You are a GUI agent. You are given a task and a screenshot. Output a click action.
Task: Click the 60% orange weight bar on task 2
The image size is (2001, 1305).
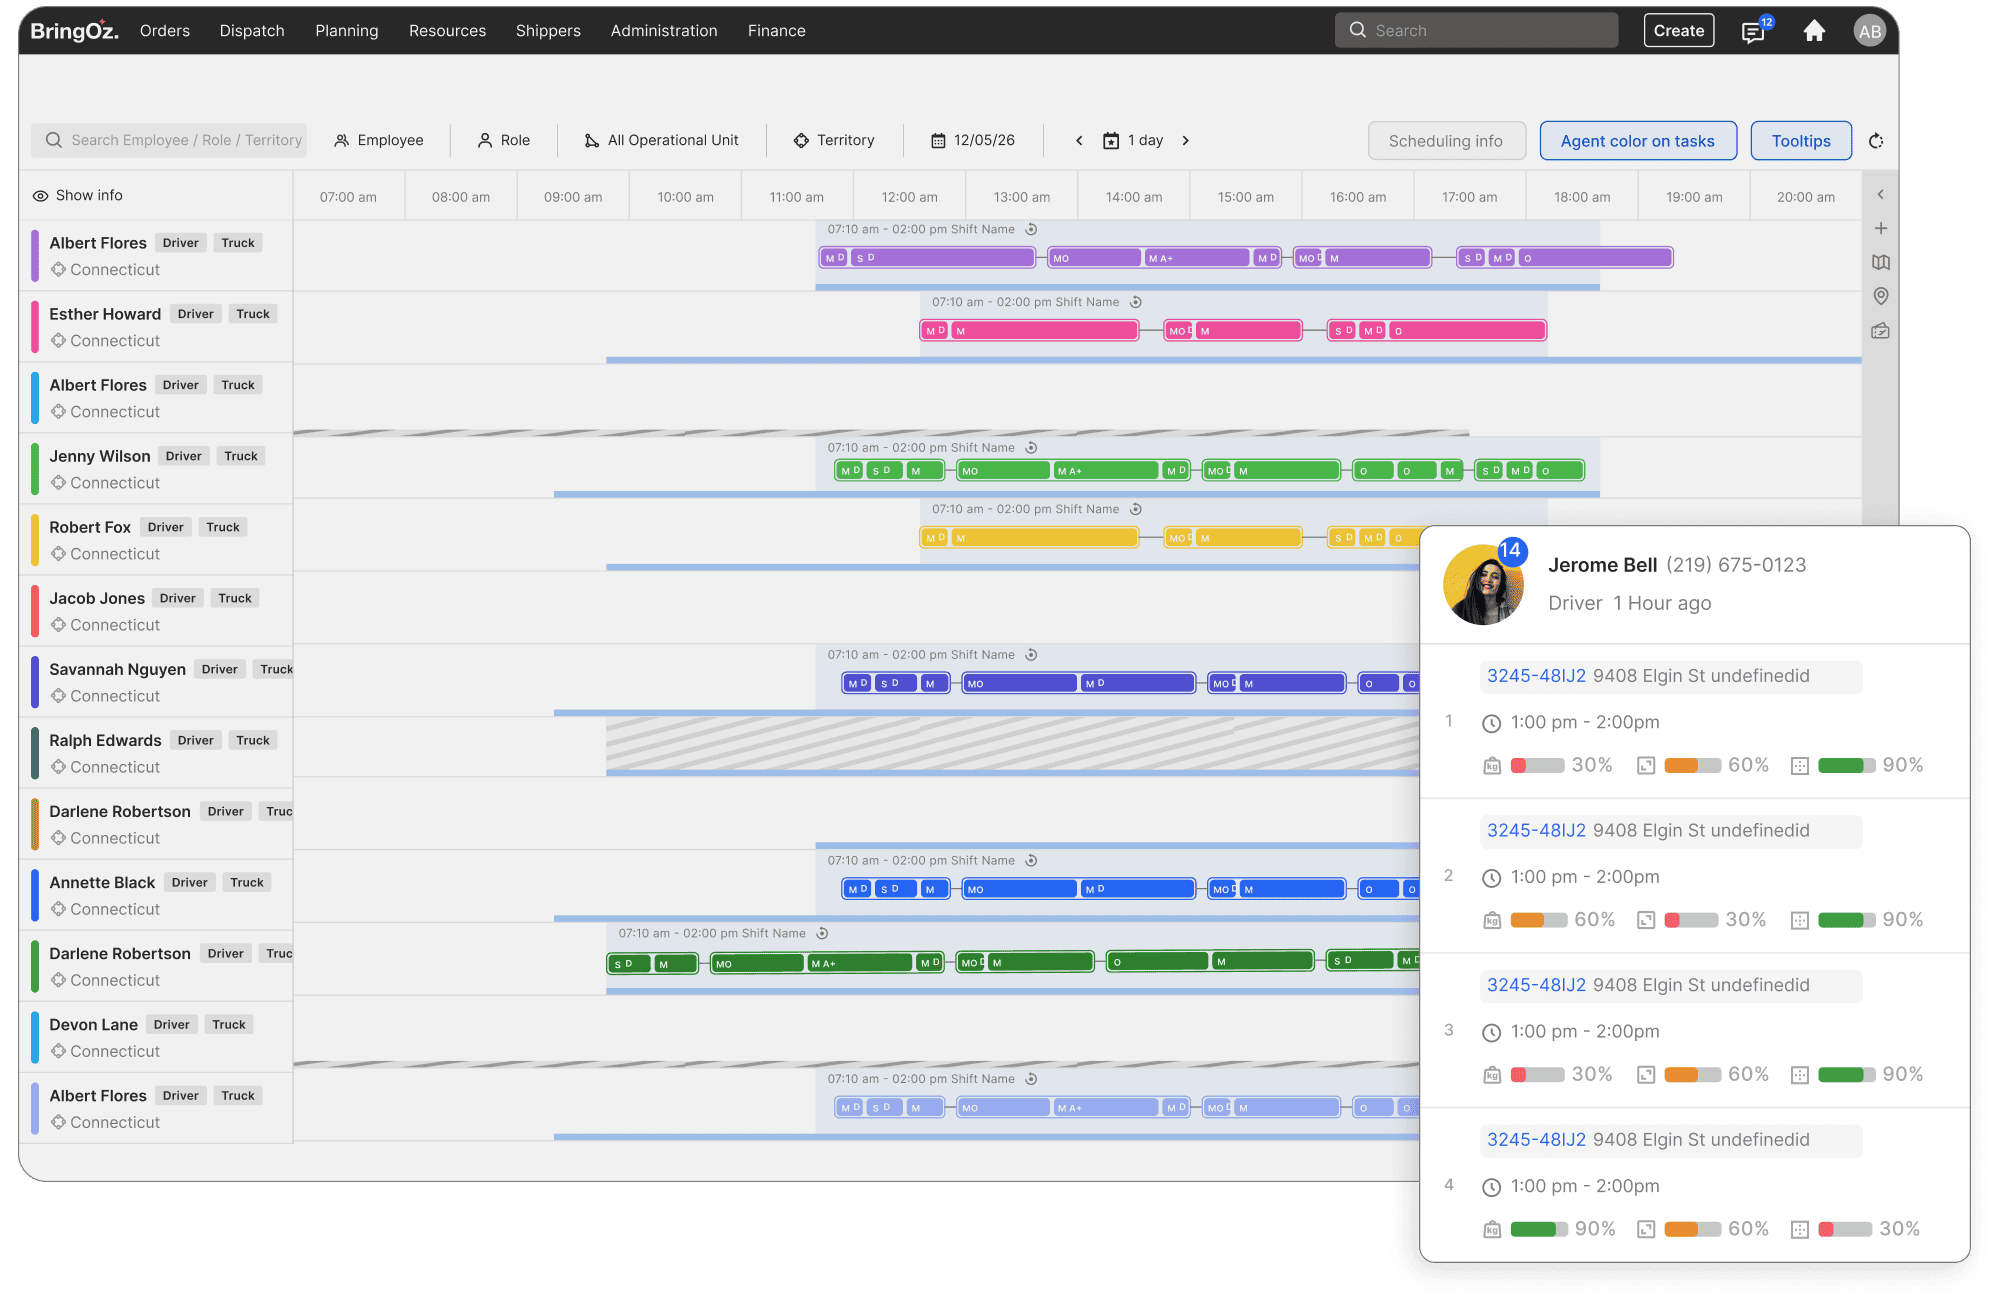point(1539,921)
